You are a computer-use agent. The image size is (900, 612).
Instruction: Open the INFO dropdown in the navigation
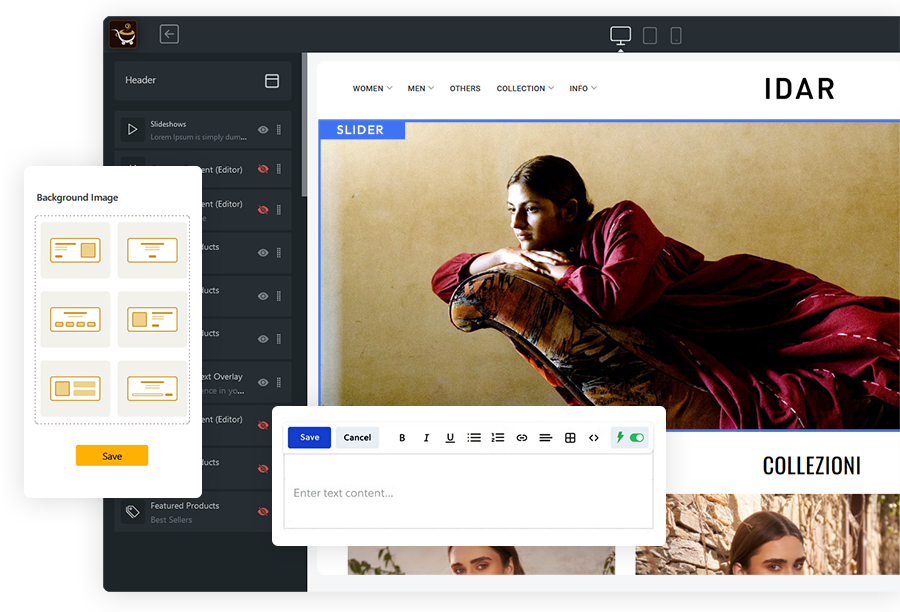pyautogui.click(x=583, y=89)
